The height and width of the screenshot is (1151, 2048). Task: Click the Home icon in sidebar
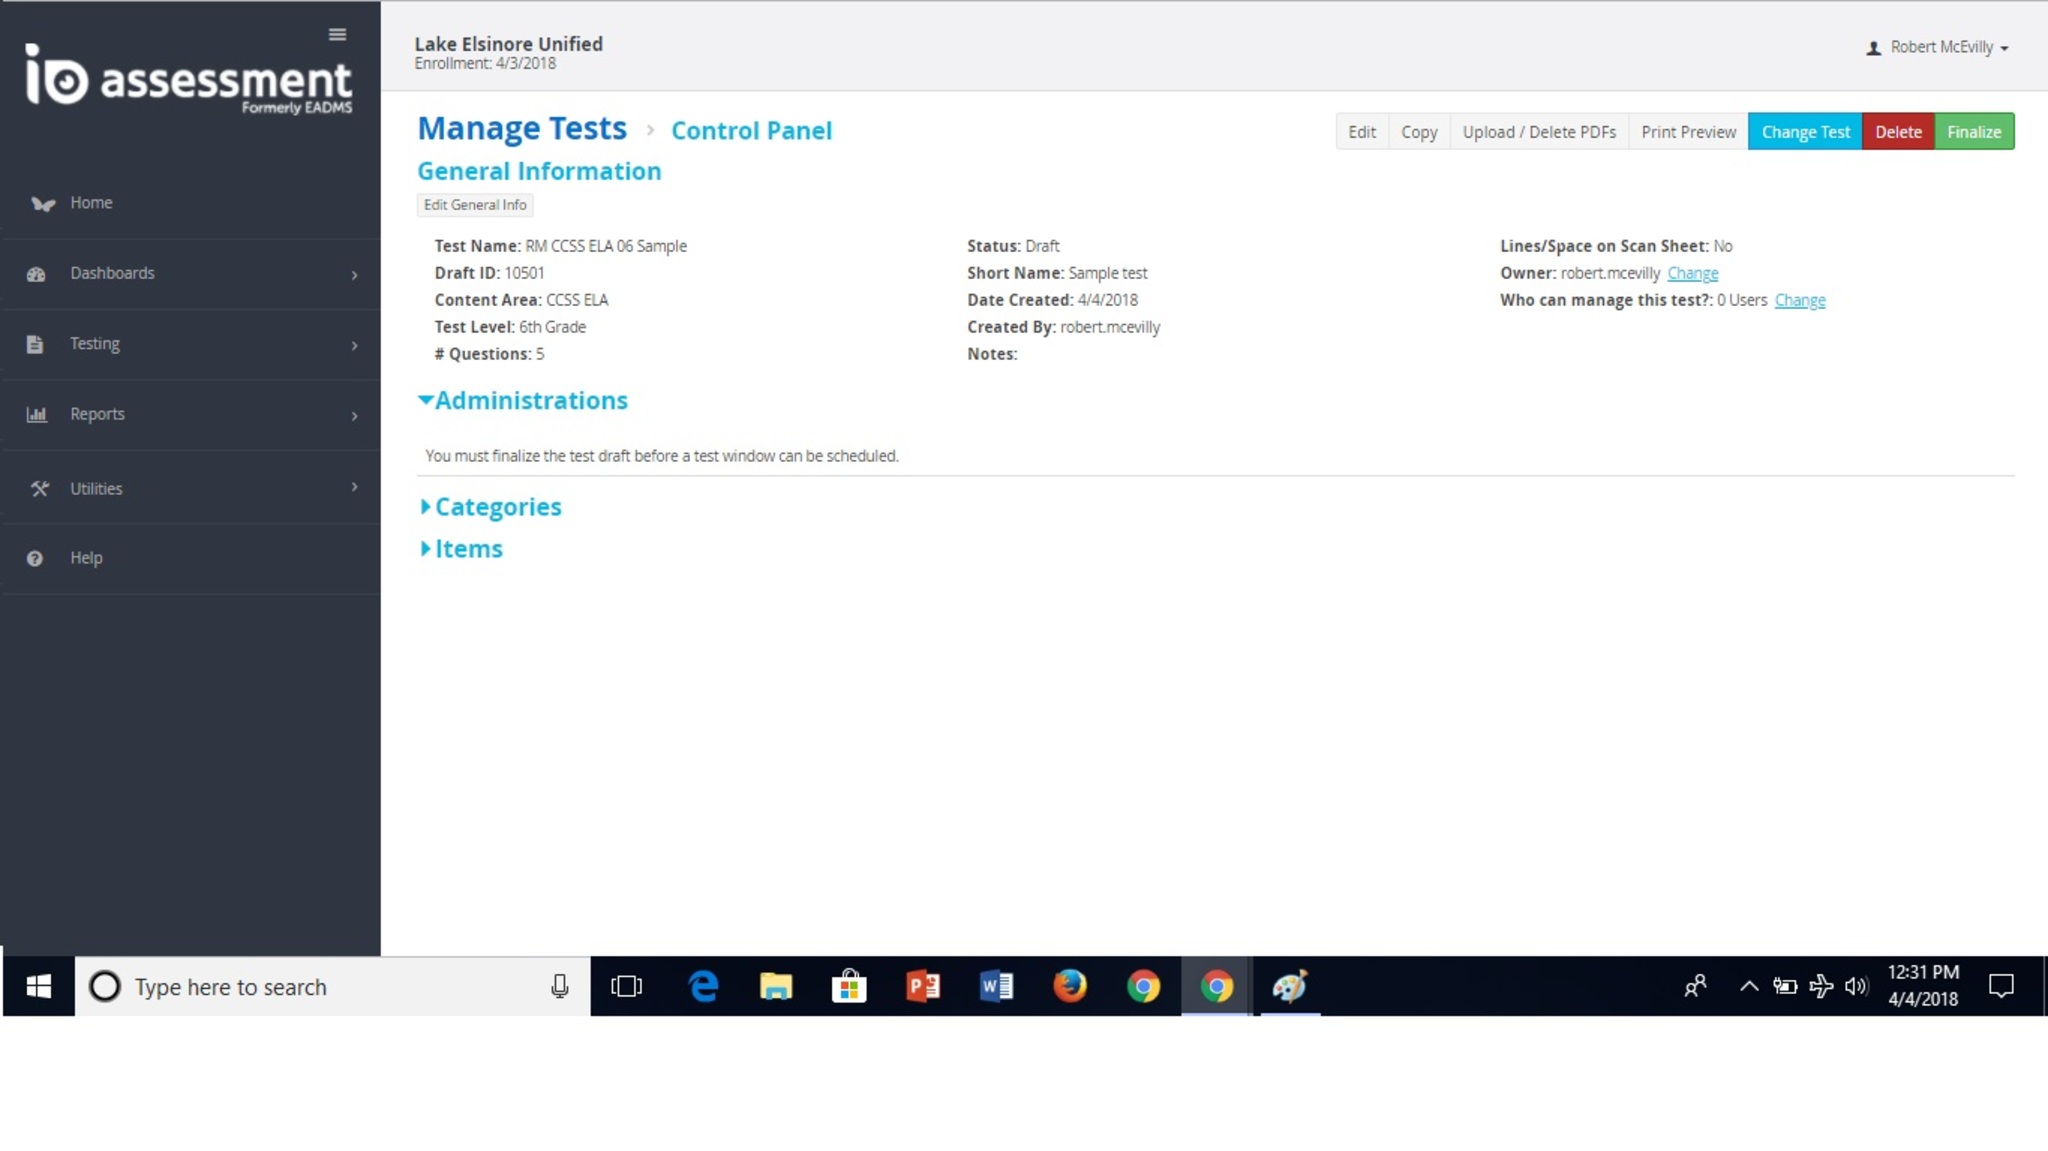click(x=42, y=203)
